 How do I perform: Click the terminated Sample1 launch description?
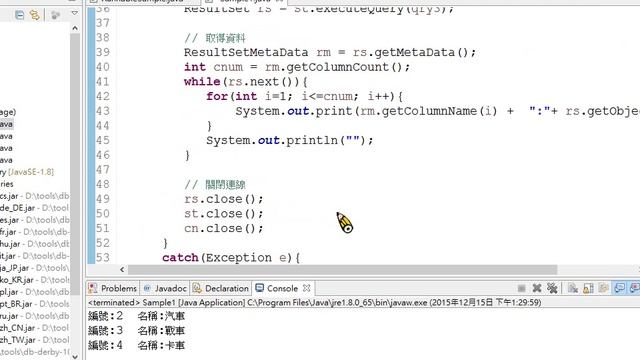tap(315, 302)
